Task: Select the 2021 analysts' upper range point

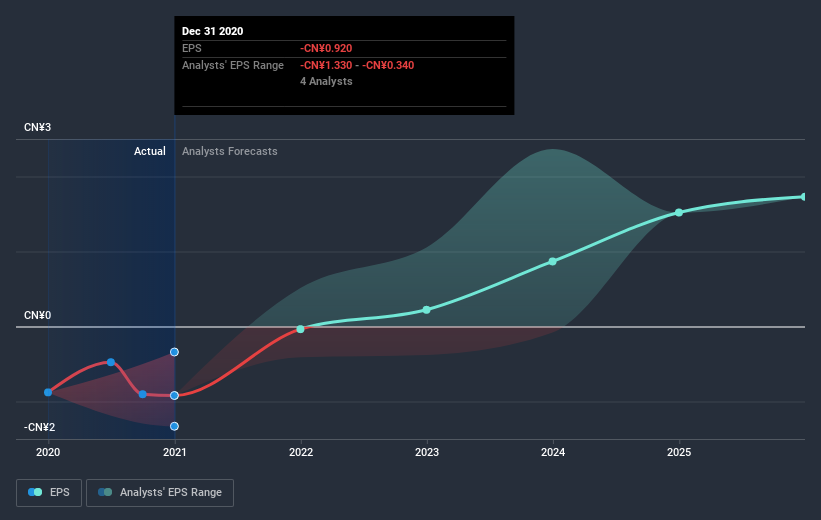Action: (x=174, y=352)
